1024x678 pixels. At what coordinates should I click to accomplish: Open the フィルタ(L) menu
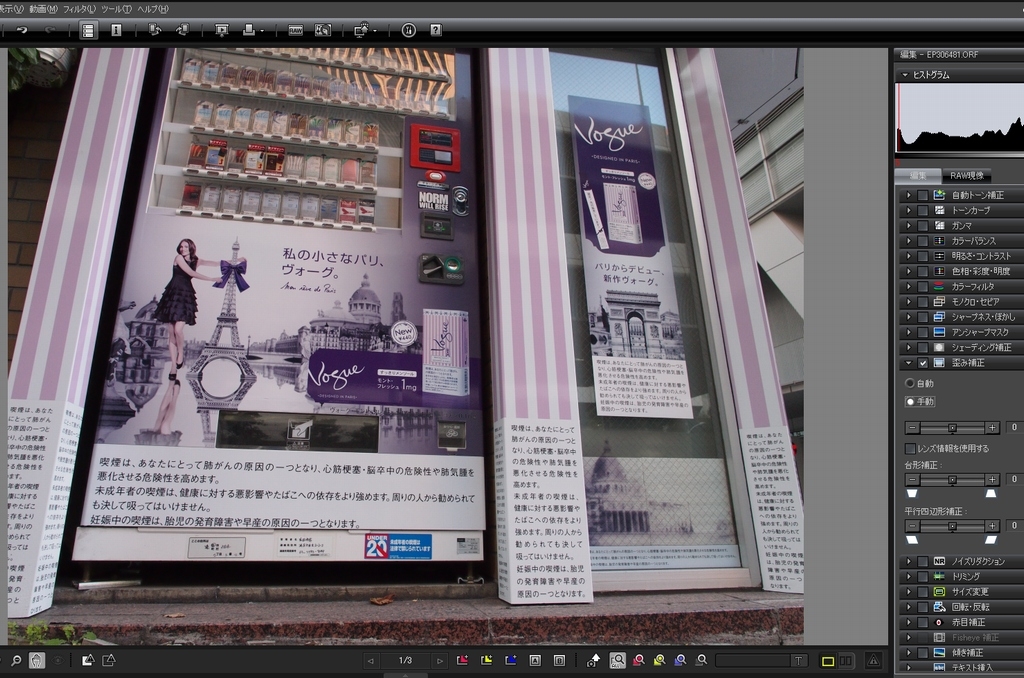[x=79, y=8]
